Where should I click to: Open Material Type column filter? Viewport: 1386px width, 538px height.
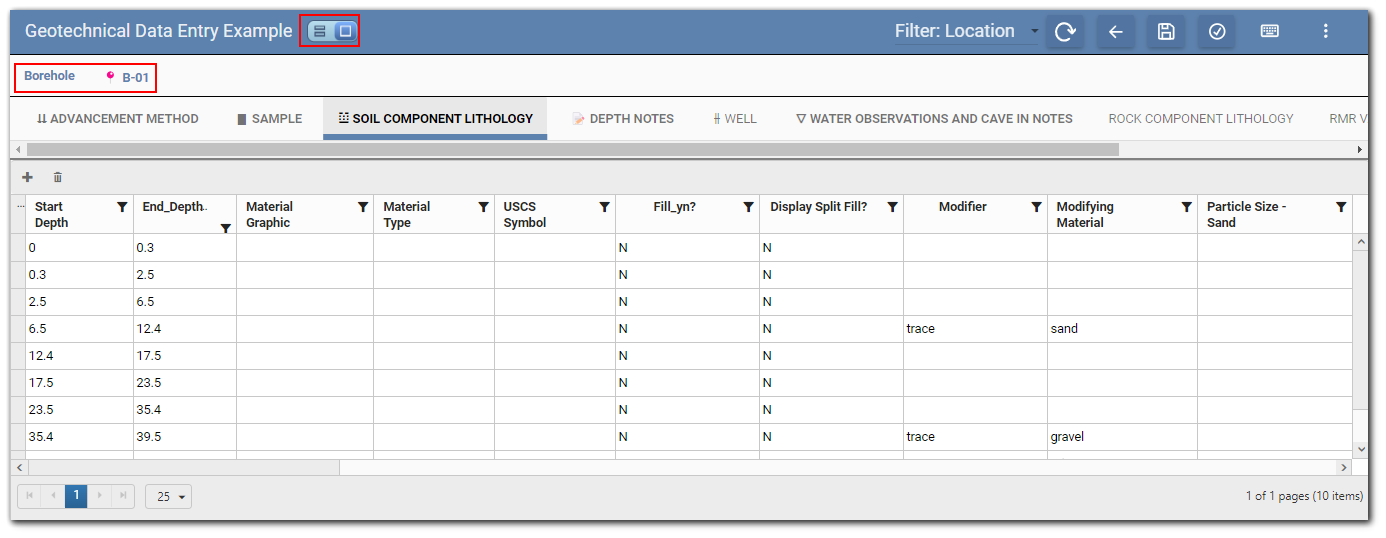click(x=483, y=207)
